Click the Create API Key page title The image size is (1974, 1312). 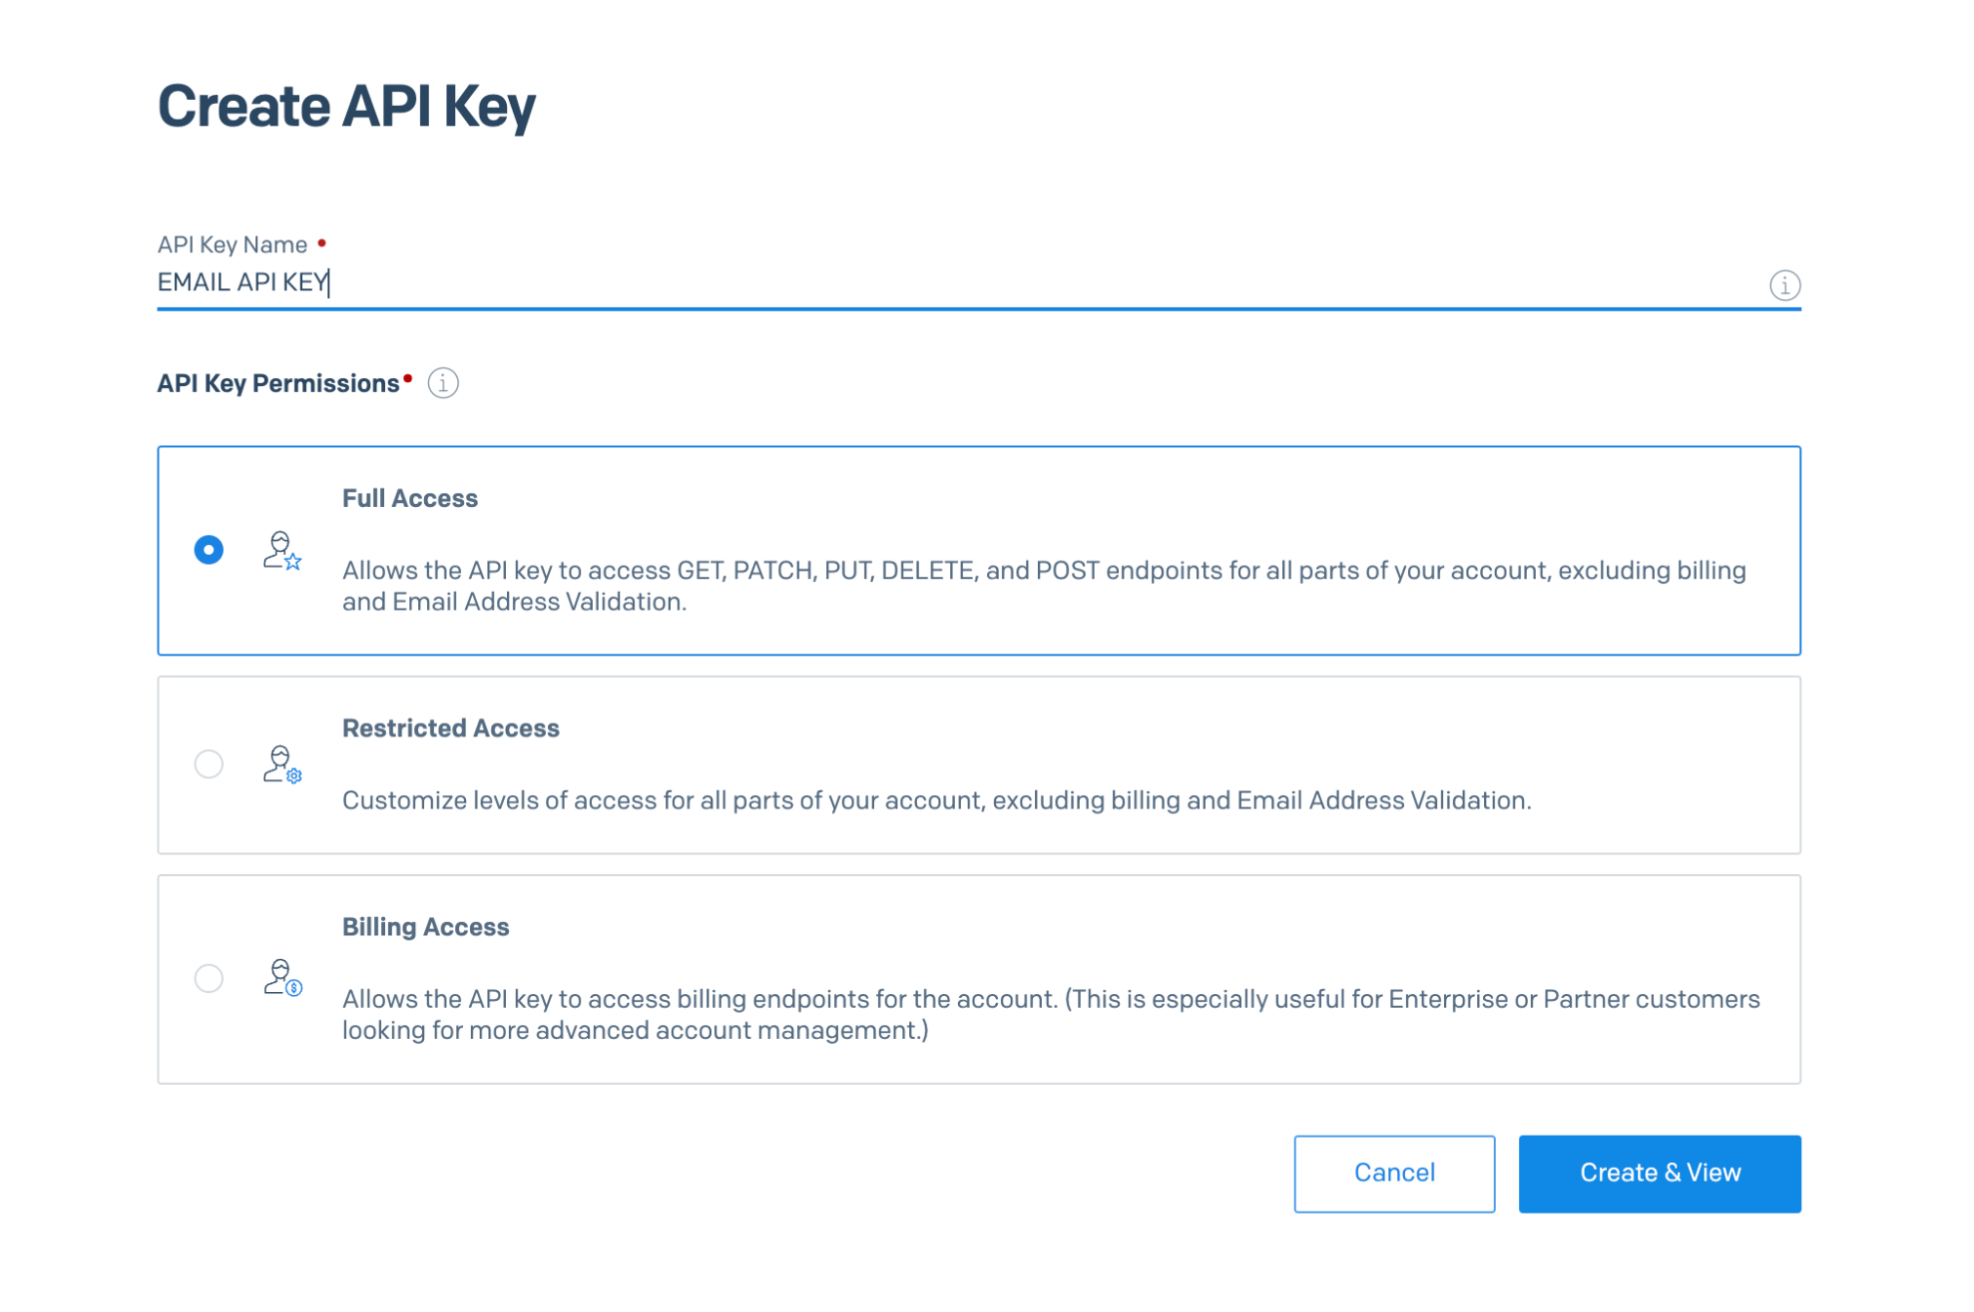[x=346, y=106]
